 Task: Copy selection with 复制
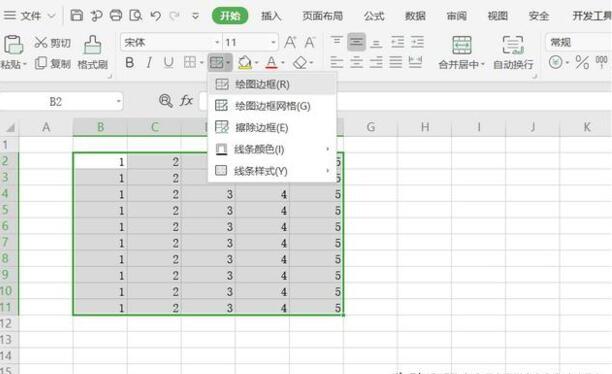point(52,63)
